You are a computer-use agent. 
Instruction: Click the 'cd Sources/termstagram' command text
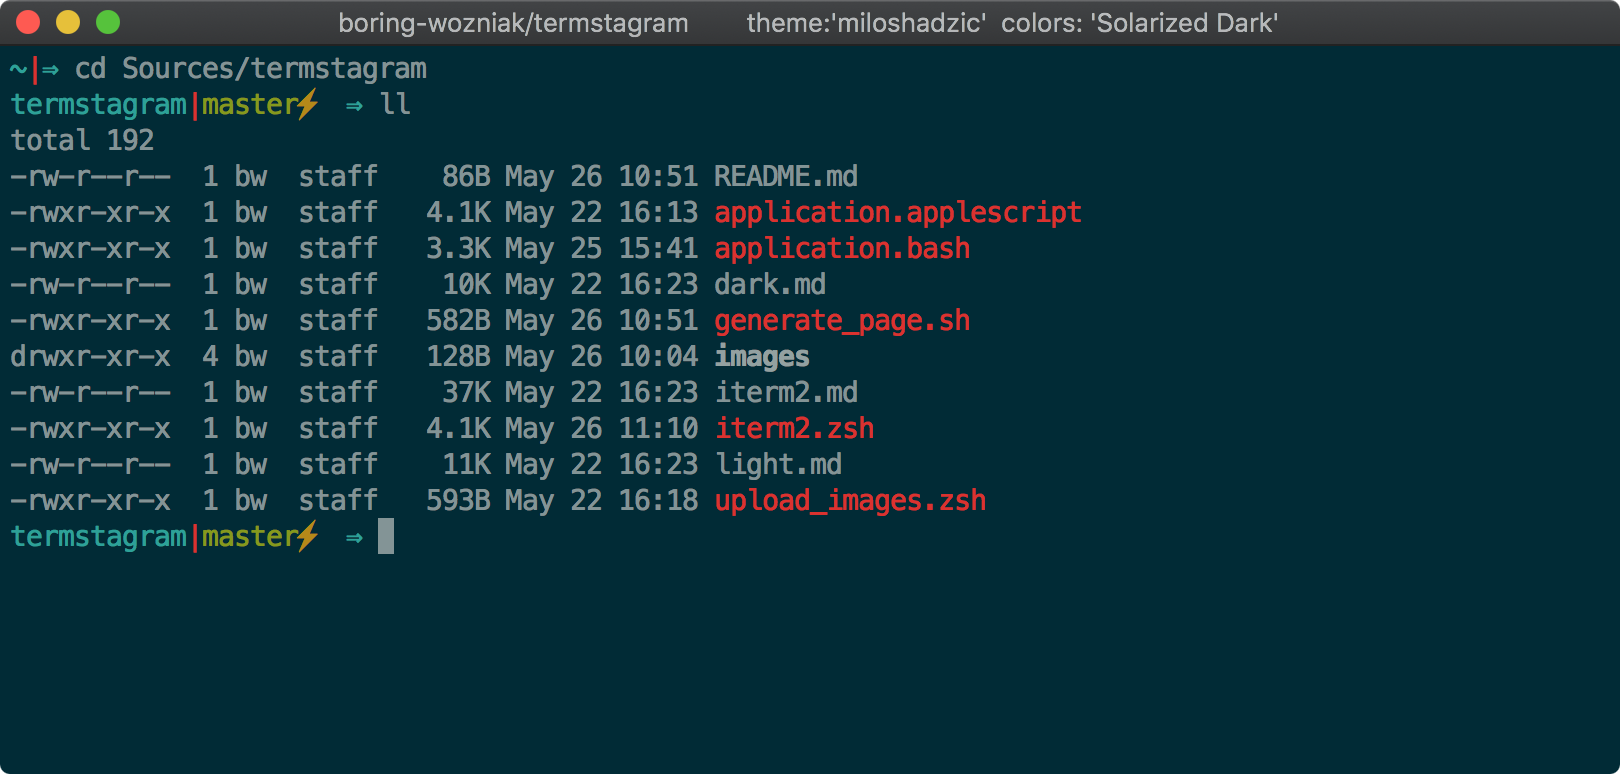click(x=250, y=69)
